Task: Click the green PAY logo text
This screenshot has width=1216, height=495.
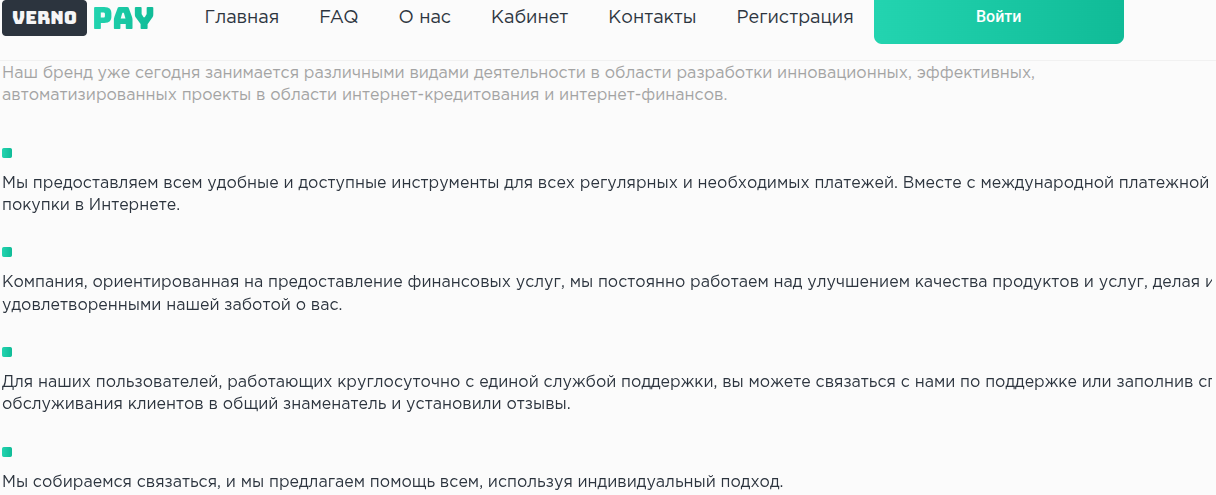Action: tap(124, 18)
